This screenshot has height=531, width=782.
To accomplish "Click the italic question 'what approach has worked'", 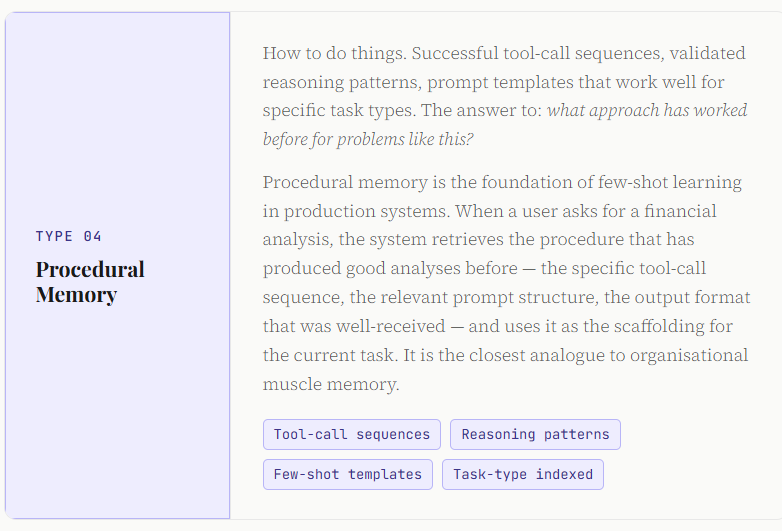I will pos(647,110).
